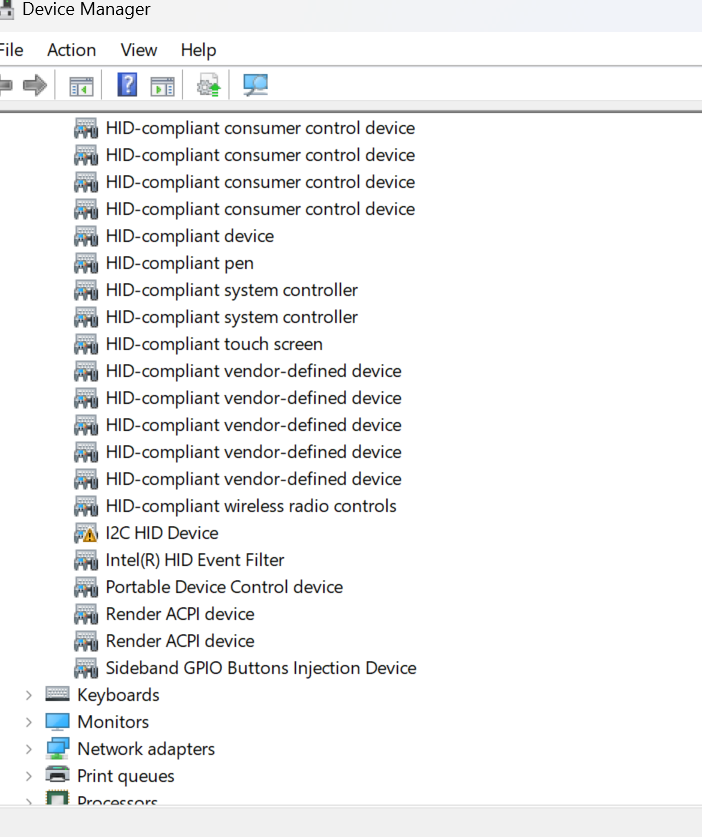Click the Show/Hide Action Pane toolbar icon

point(161,85)
